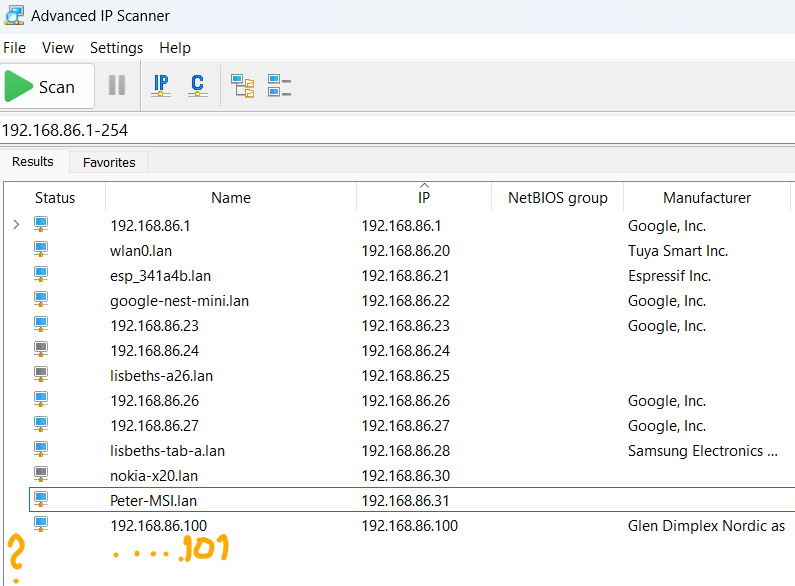Screen dimensions: 795x586
Task: Click Google, Inc. in the 192.168.86.27 row
Action: [x=667, y=426]
